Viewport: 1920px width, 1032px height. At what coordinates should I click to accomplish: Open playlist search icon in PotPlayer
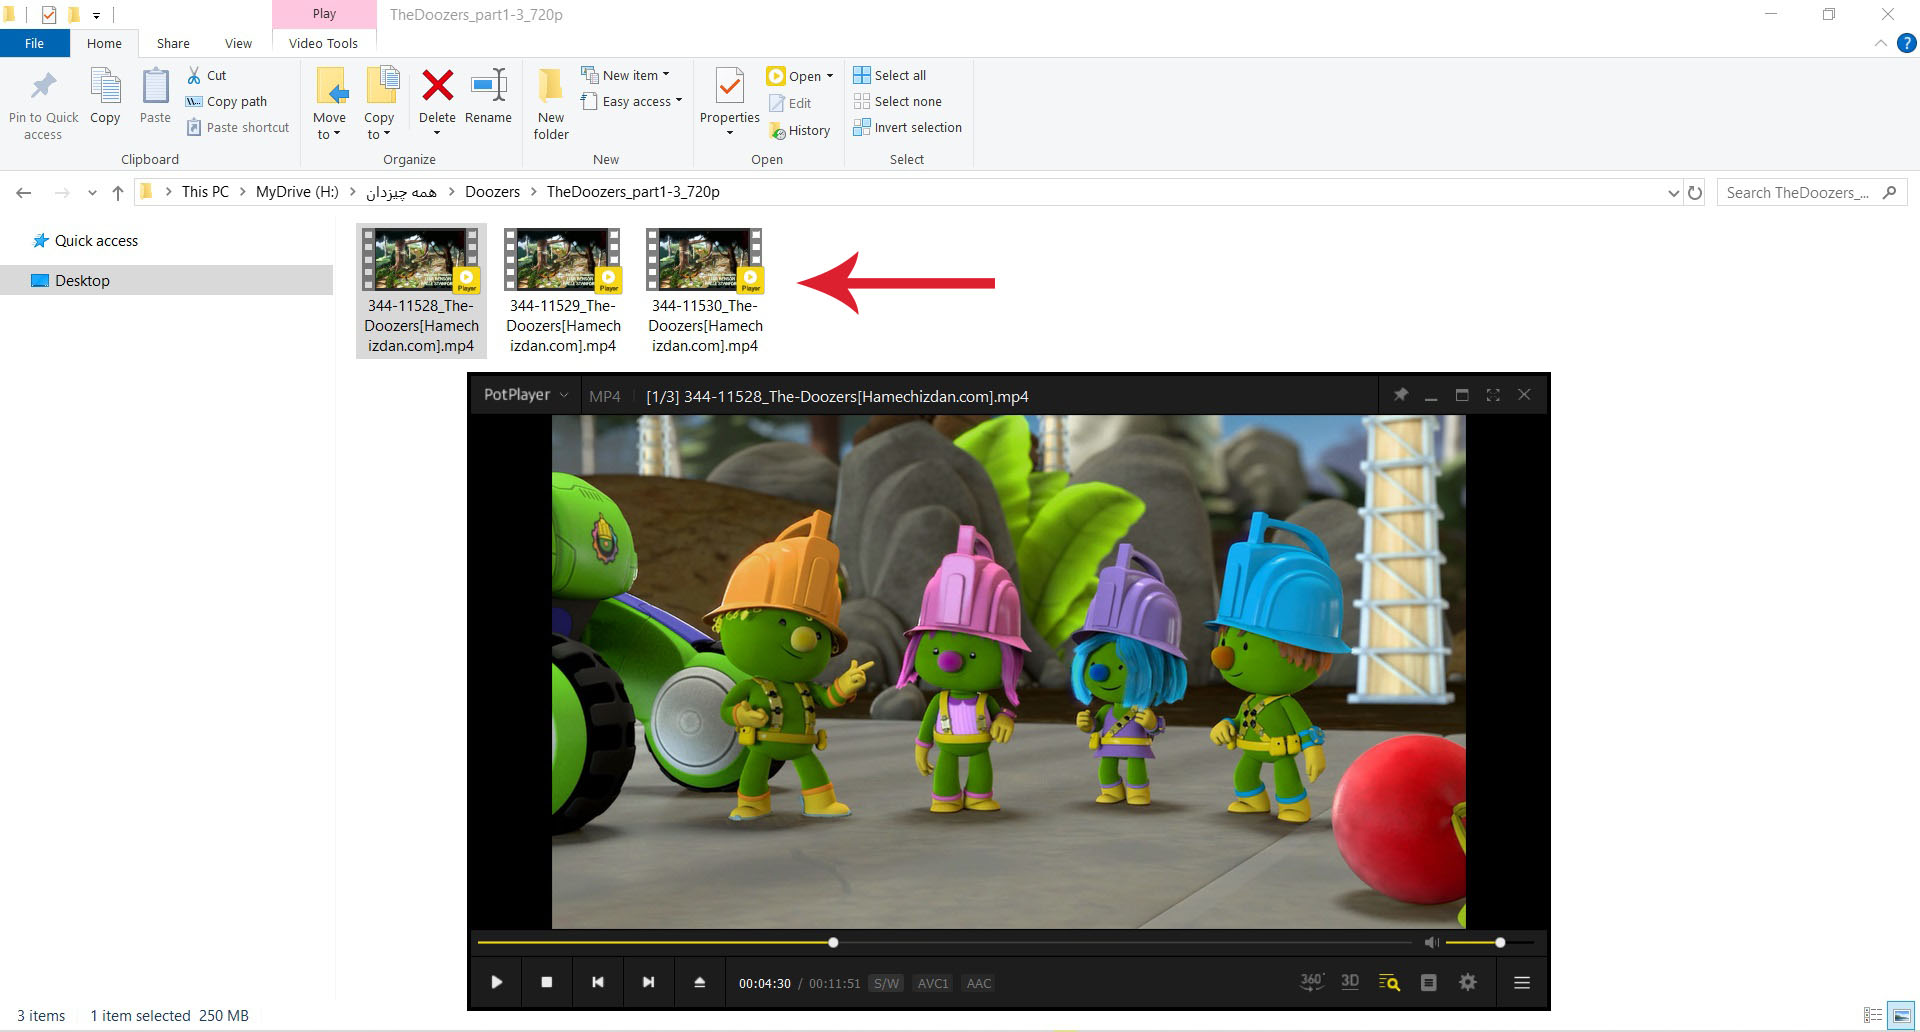[1389, 982]
